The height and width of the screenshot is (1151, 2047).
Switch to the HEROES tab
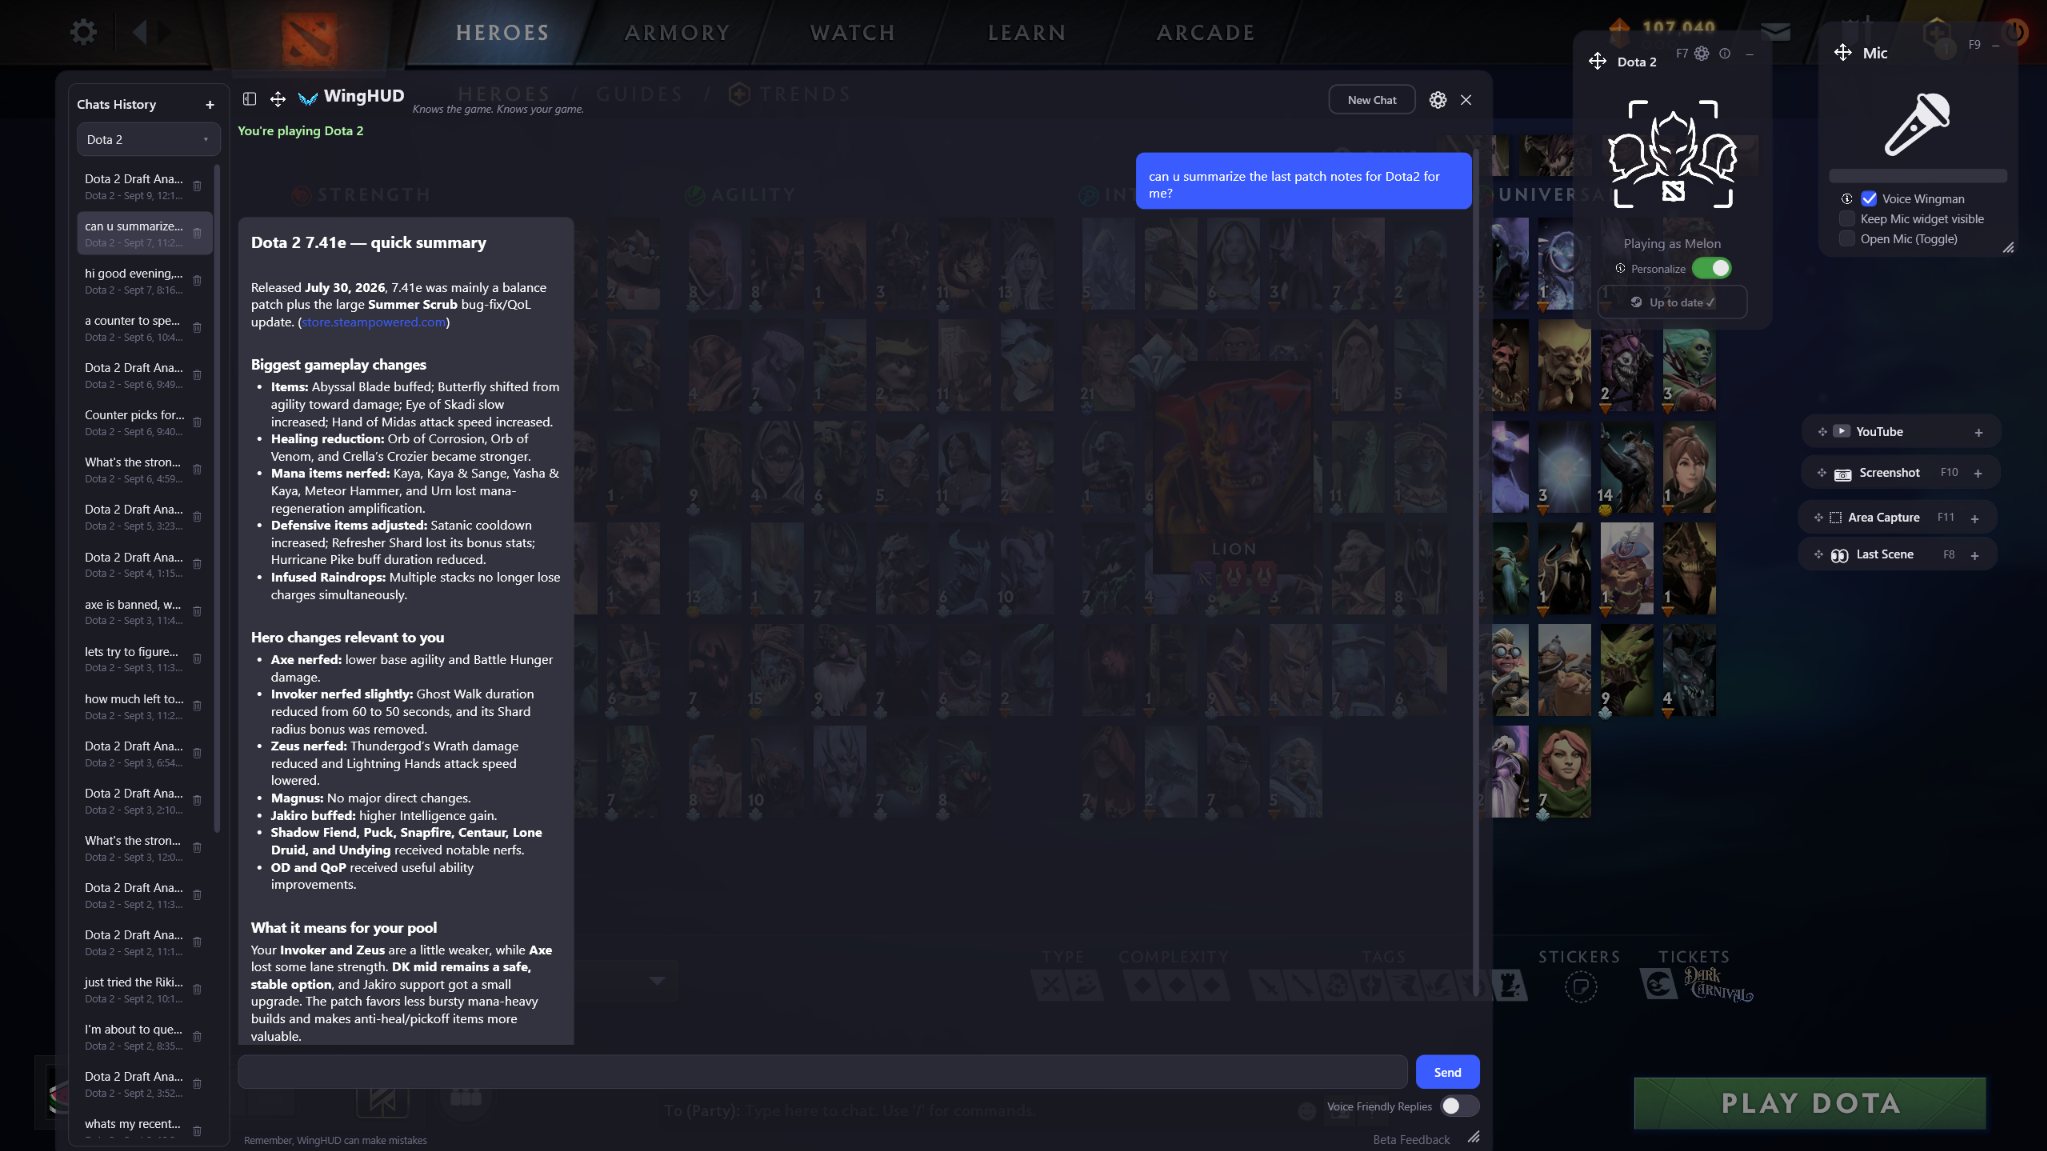coord(503,33)
